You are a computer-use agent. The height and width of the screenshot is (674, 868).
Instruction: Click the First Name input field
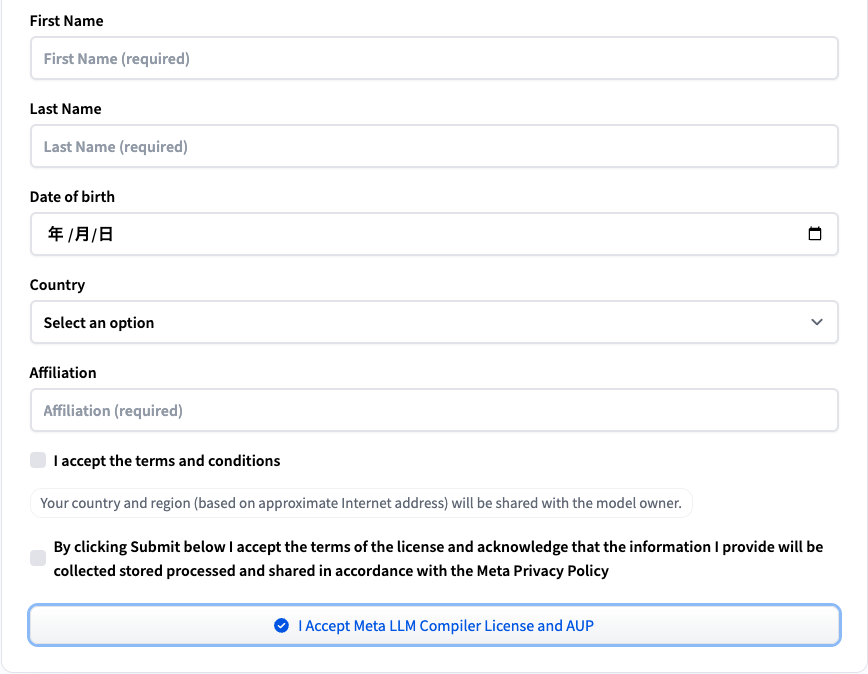tap(434, 58)
